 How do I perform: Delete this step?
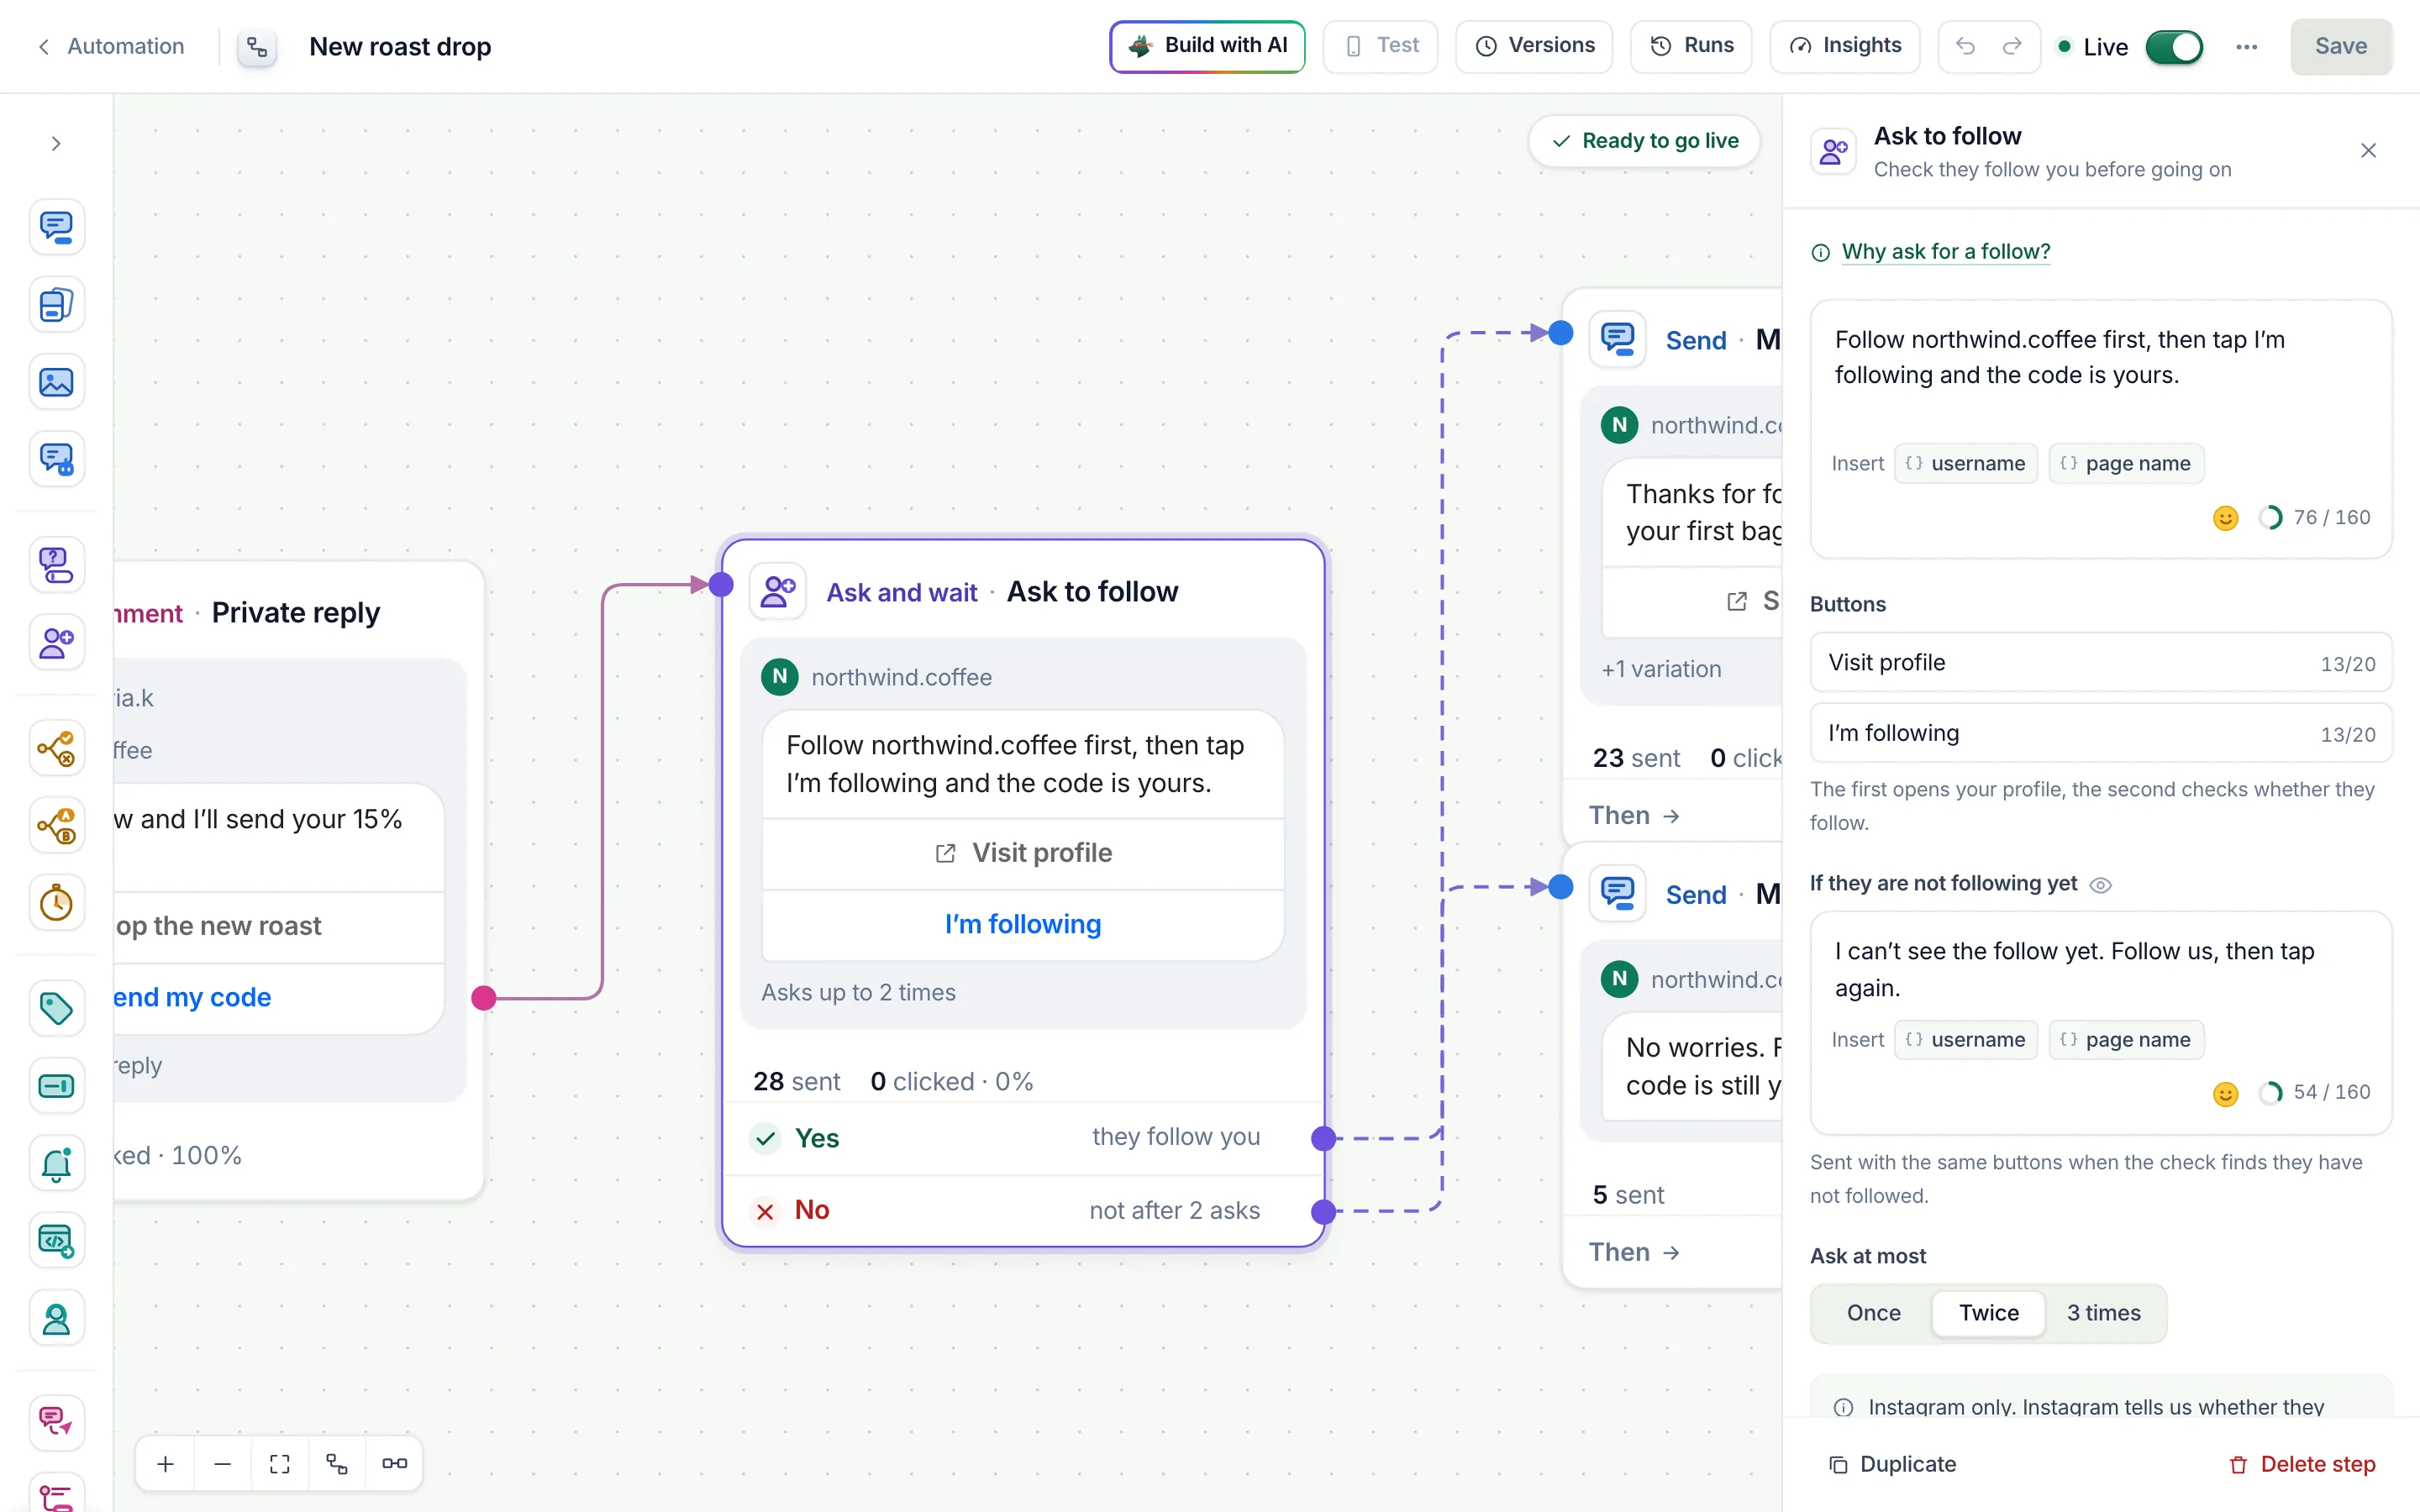tap(2302, 1465)
